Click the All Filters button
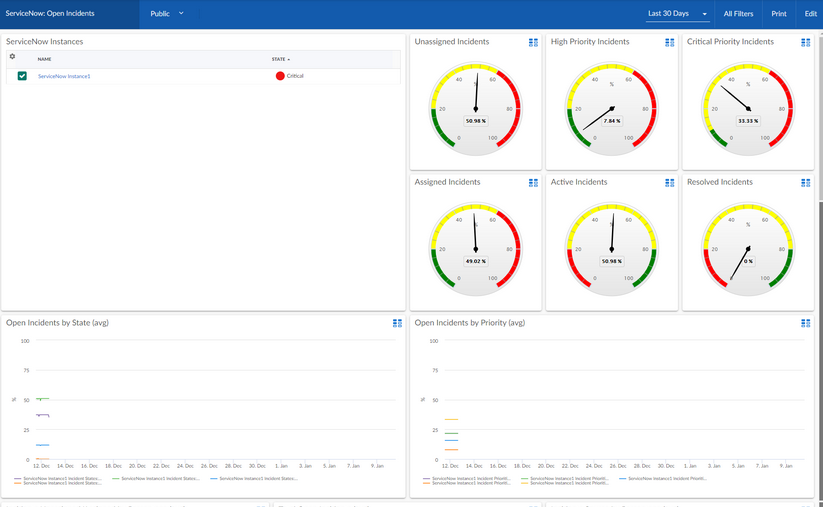The width and height of the screenshot is (823, 507). [738, 14]
